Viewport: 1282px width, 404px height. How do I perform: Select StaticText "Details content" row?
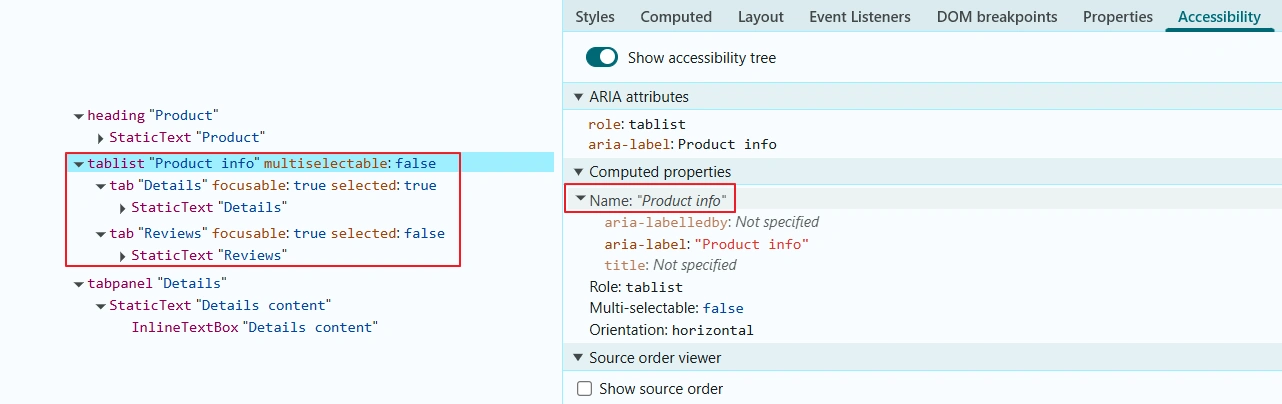220,305
